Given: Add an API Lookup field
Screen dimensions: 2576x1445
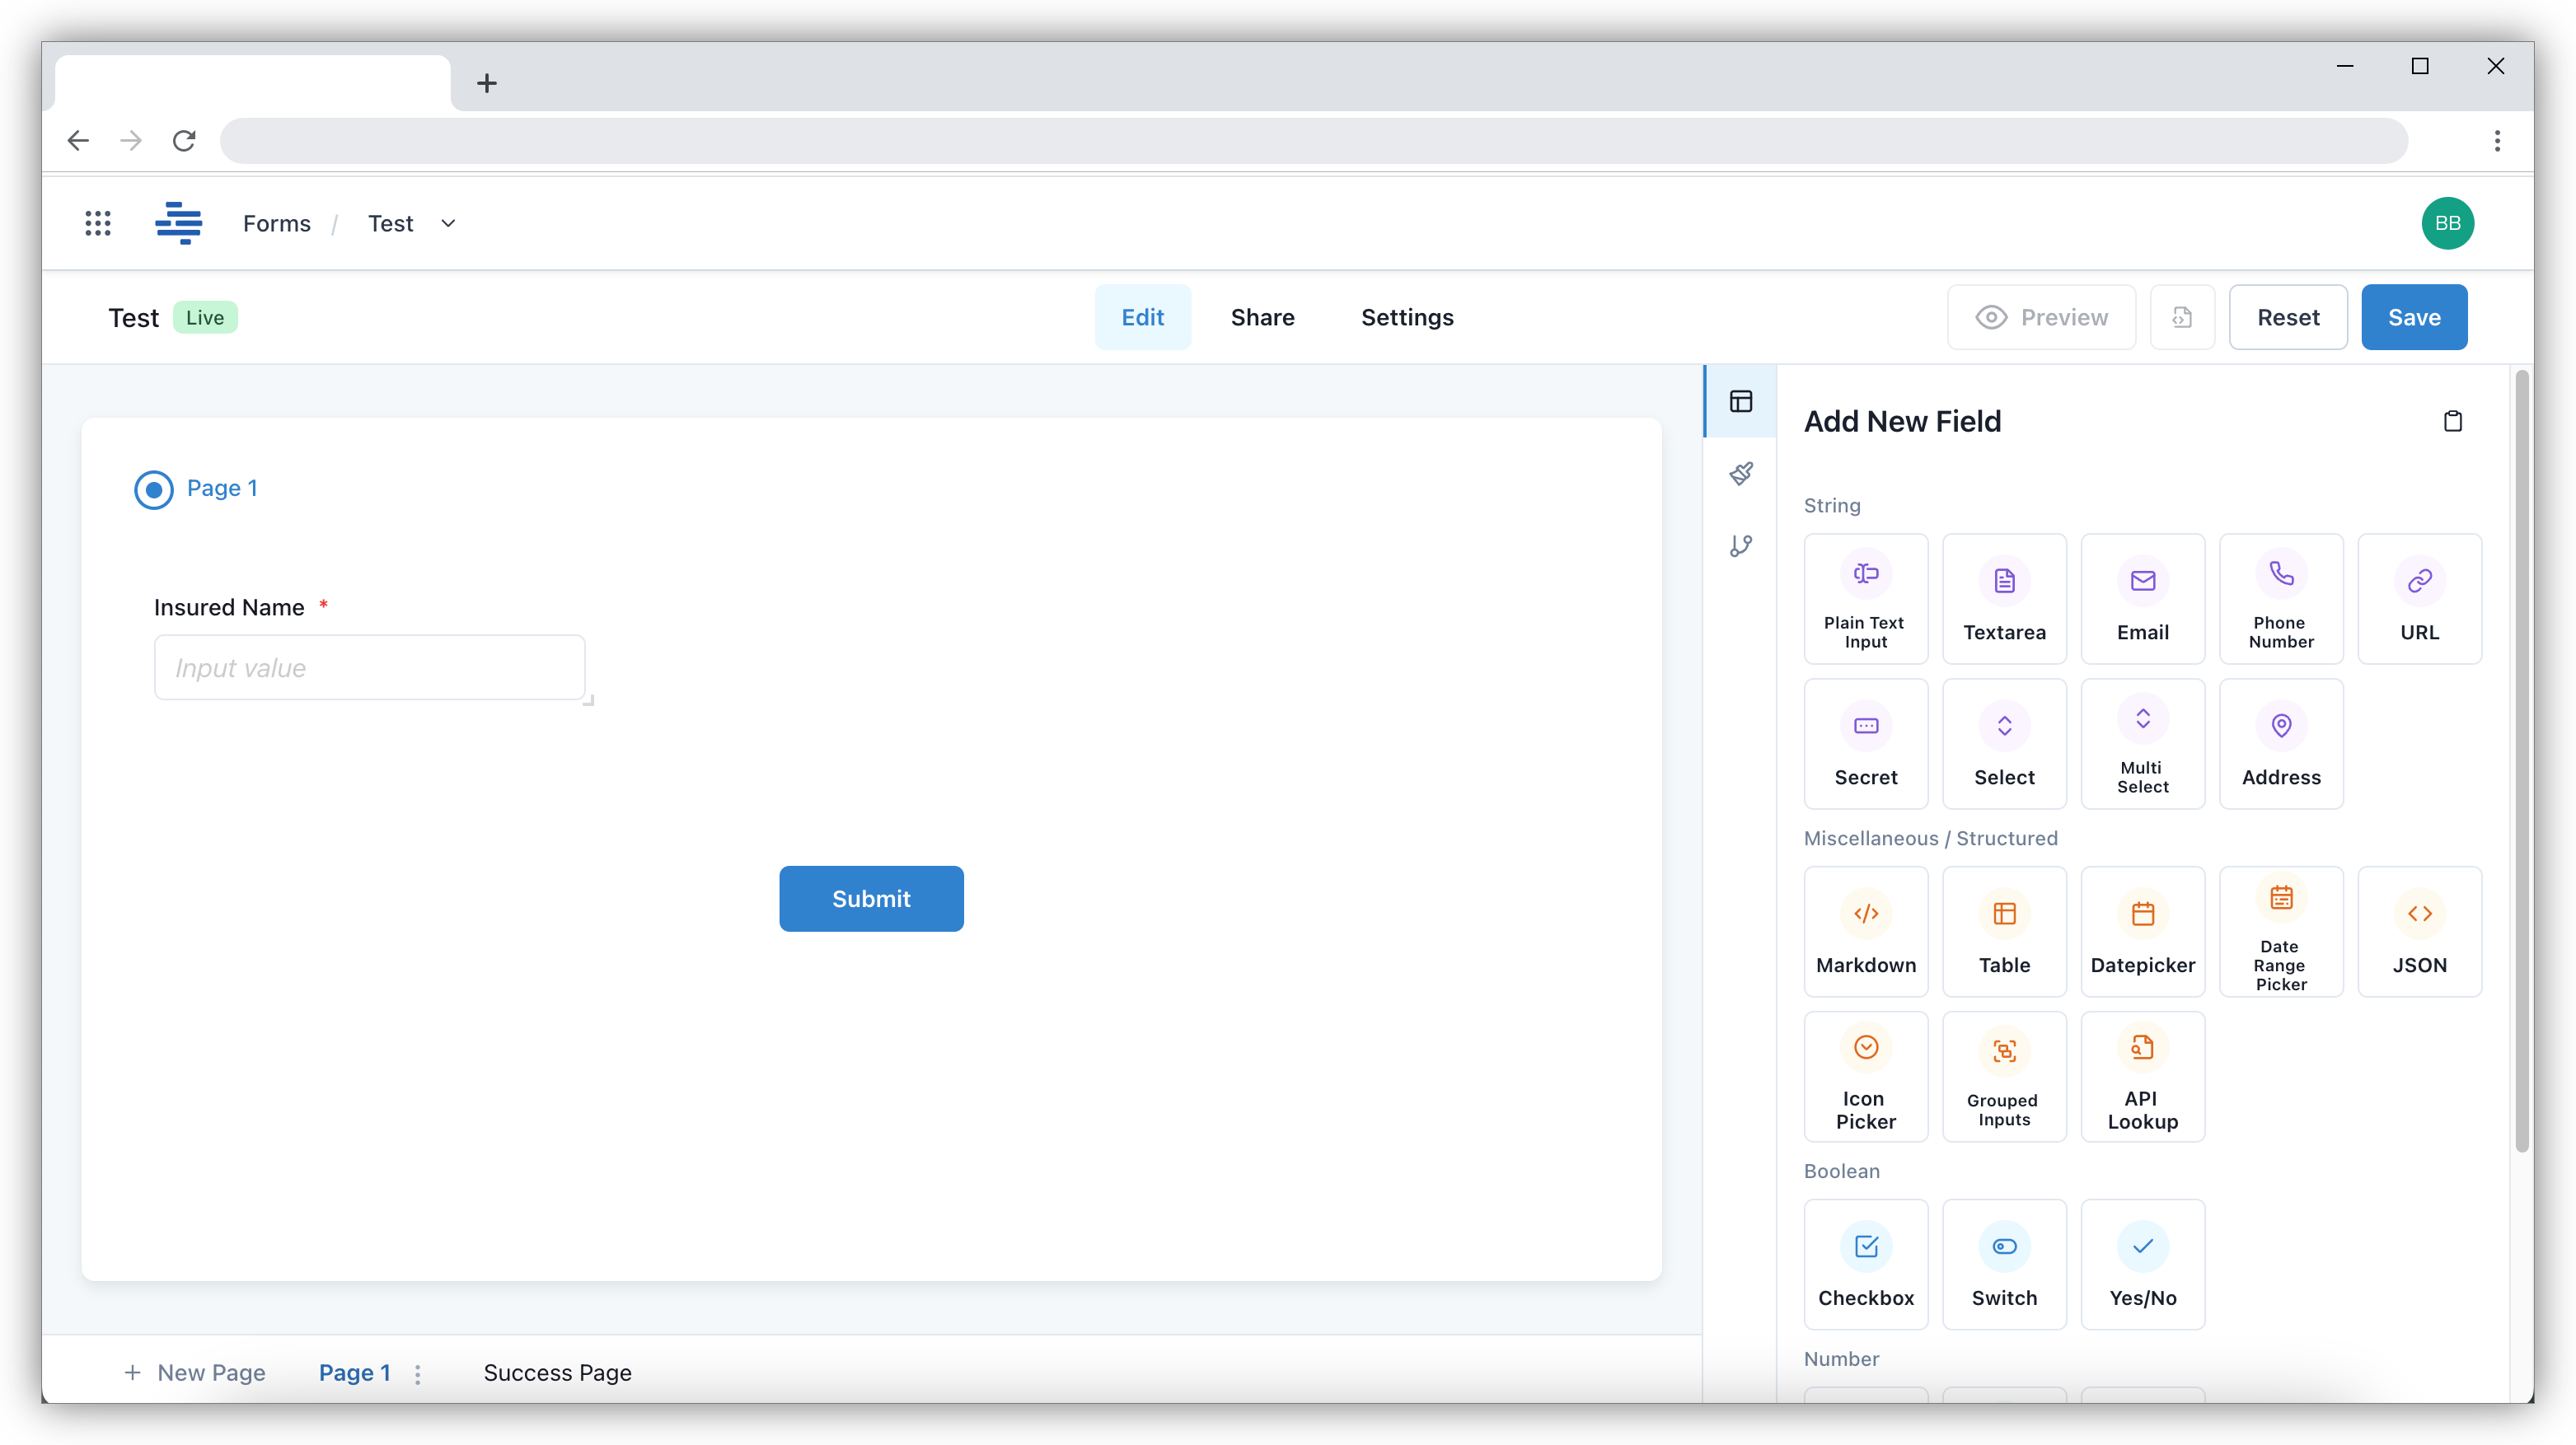Looking at the screenshot, I should (2142, 1076).
